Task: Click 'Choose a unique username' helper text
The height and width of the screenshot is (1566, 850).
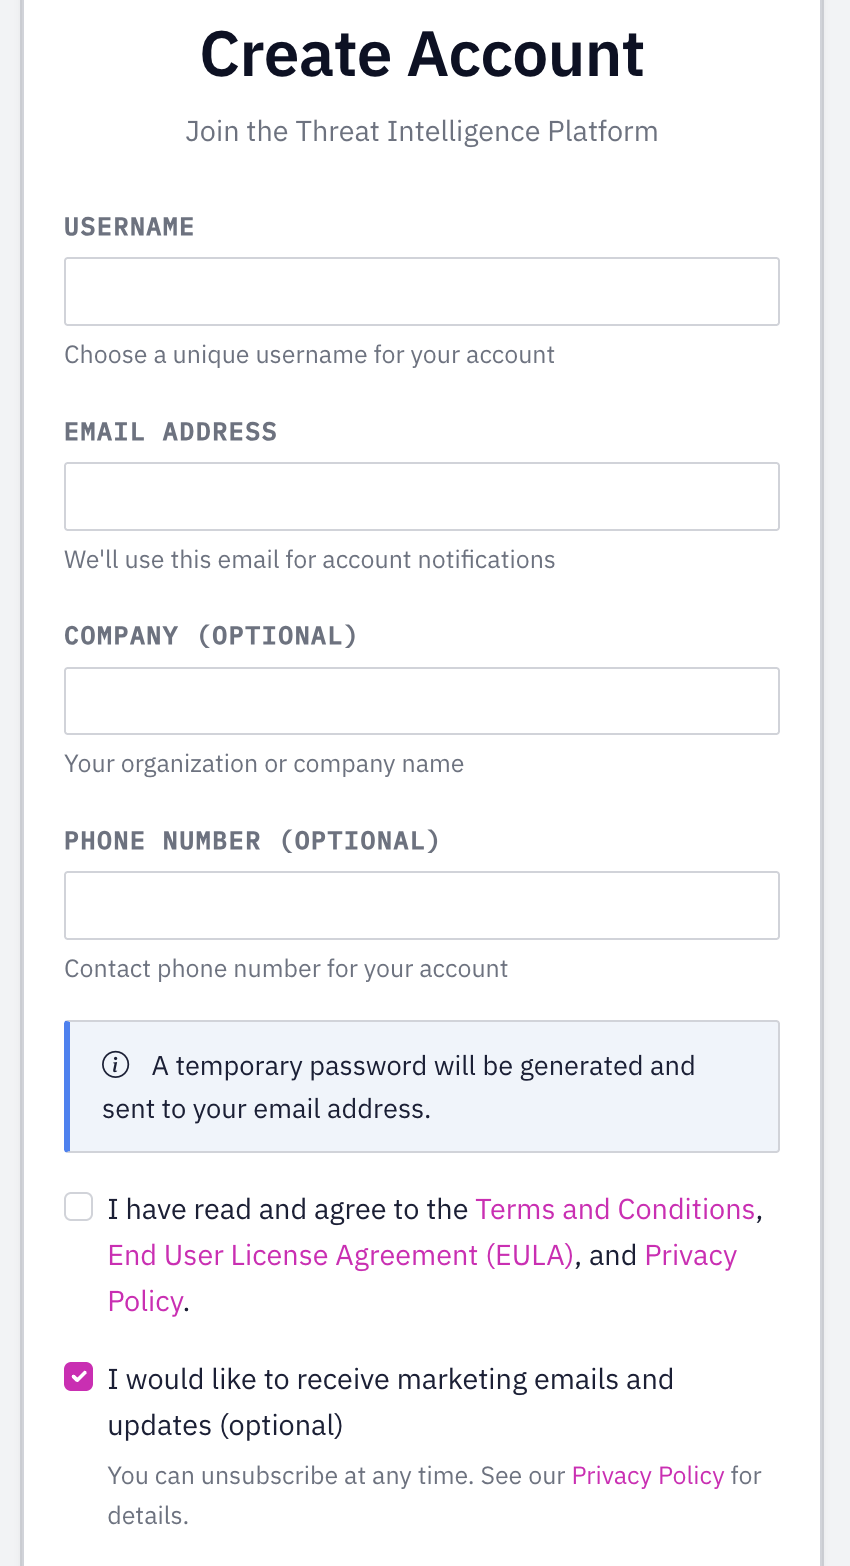Action: pos(309,355)
